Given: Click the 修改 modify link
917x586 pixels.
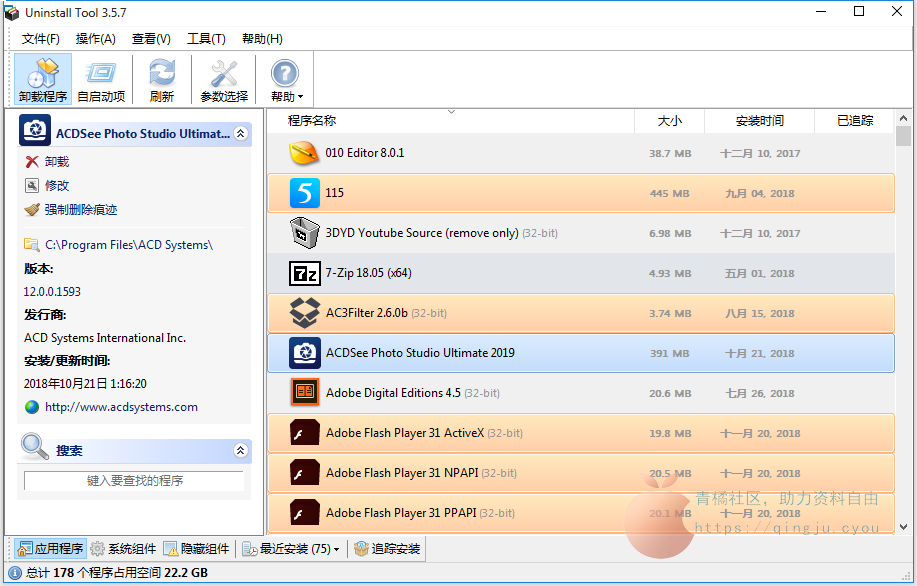Looking at the screenshot, I should 57,185.
